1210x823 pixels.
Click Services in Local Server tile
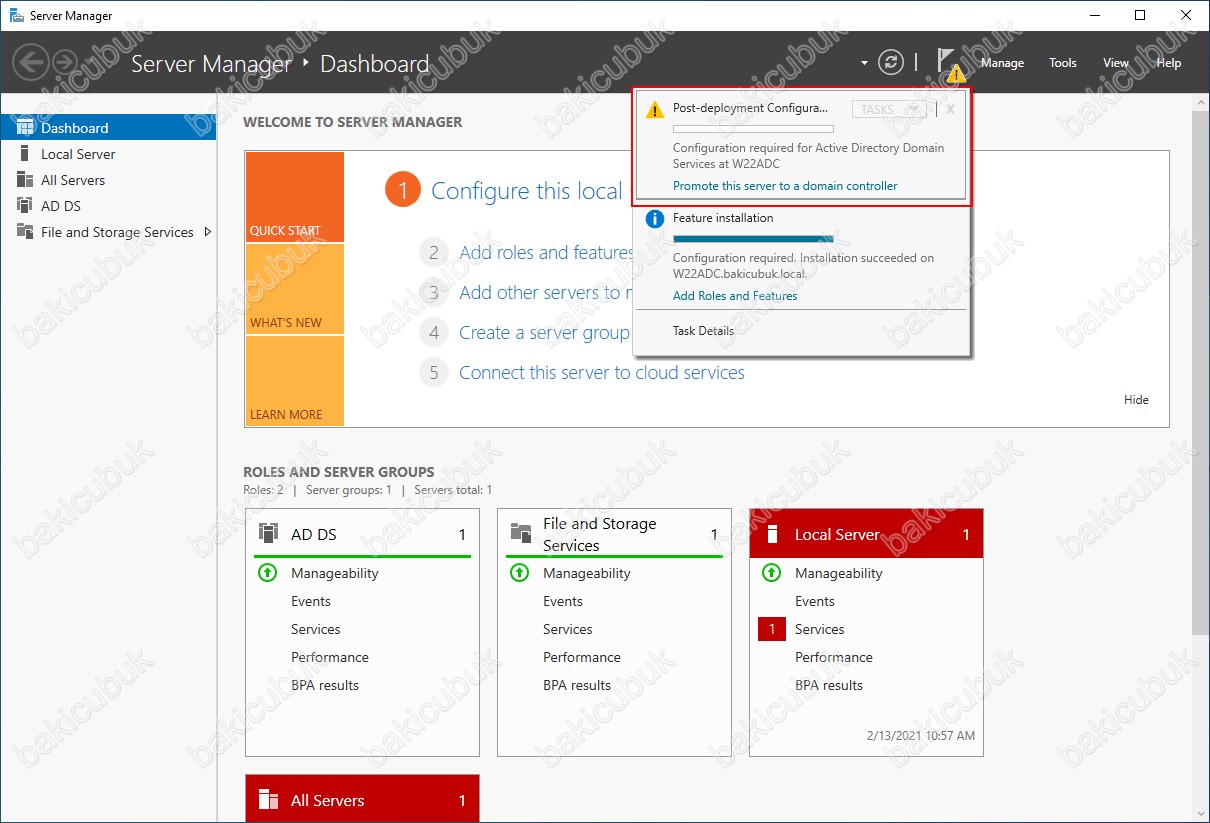(820, 629)
